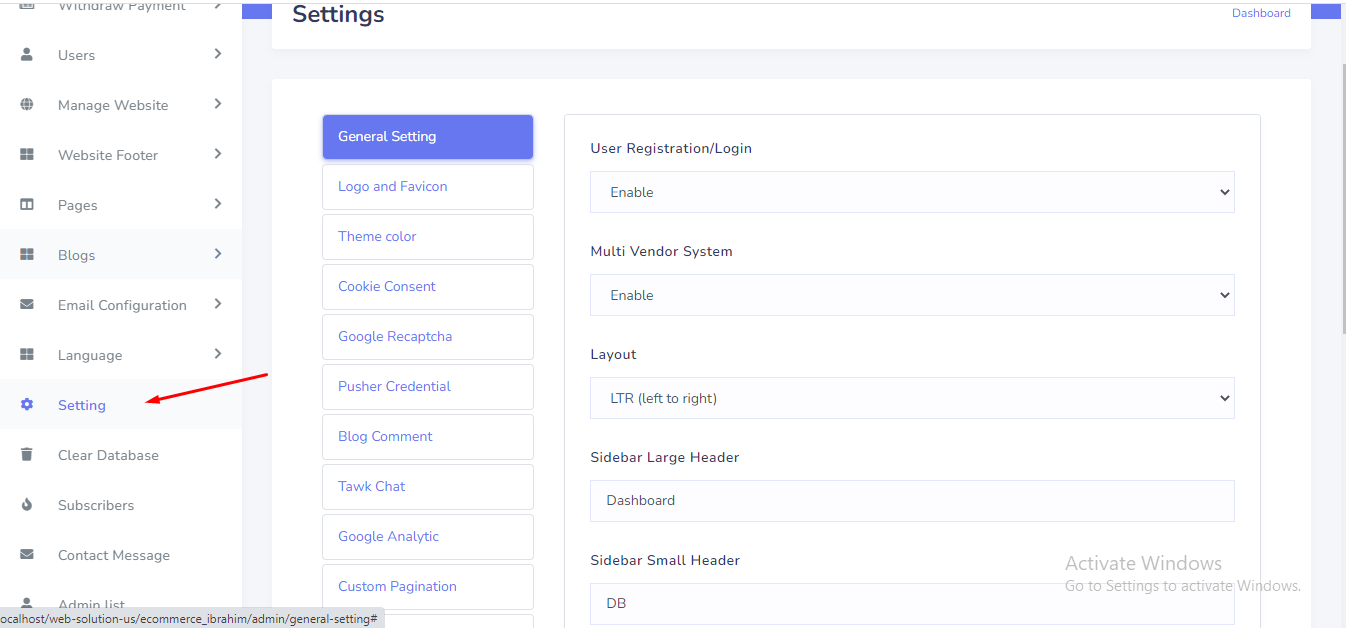Click the Clear Database trash icon
The height and width of the screenshot is (628, 1346).
click(x=27, y=455)
